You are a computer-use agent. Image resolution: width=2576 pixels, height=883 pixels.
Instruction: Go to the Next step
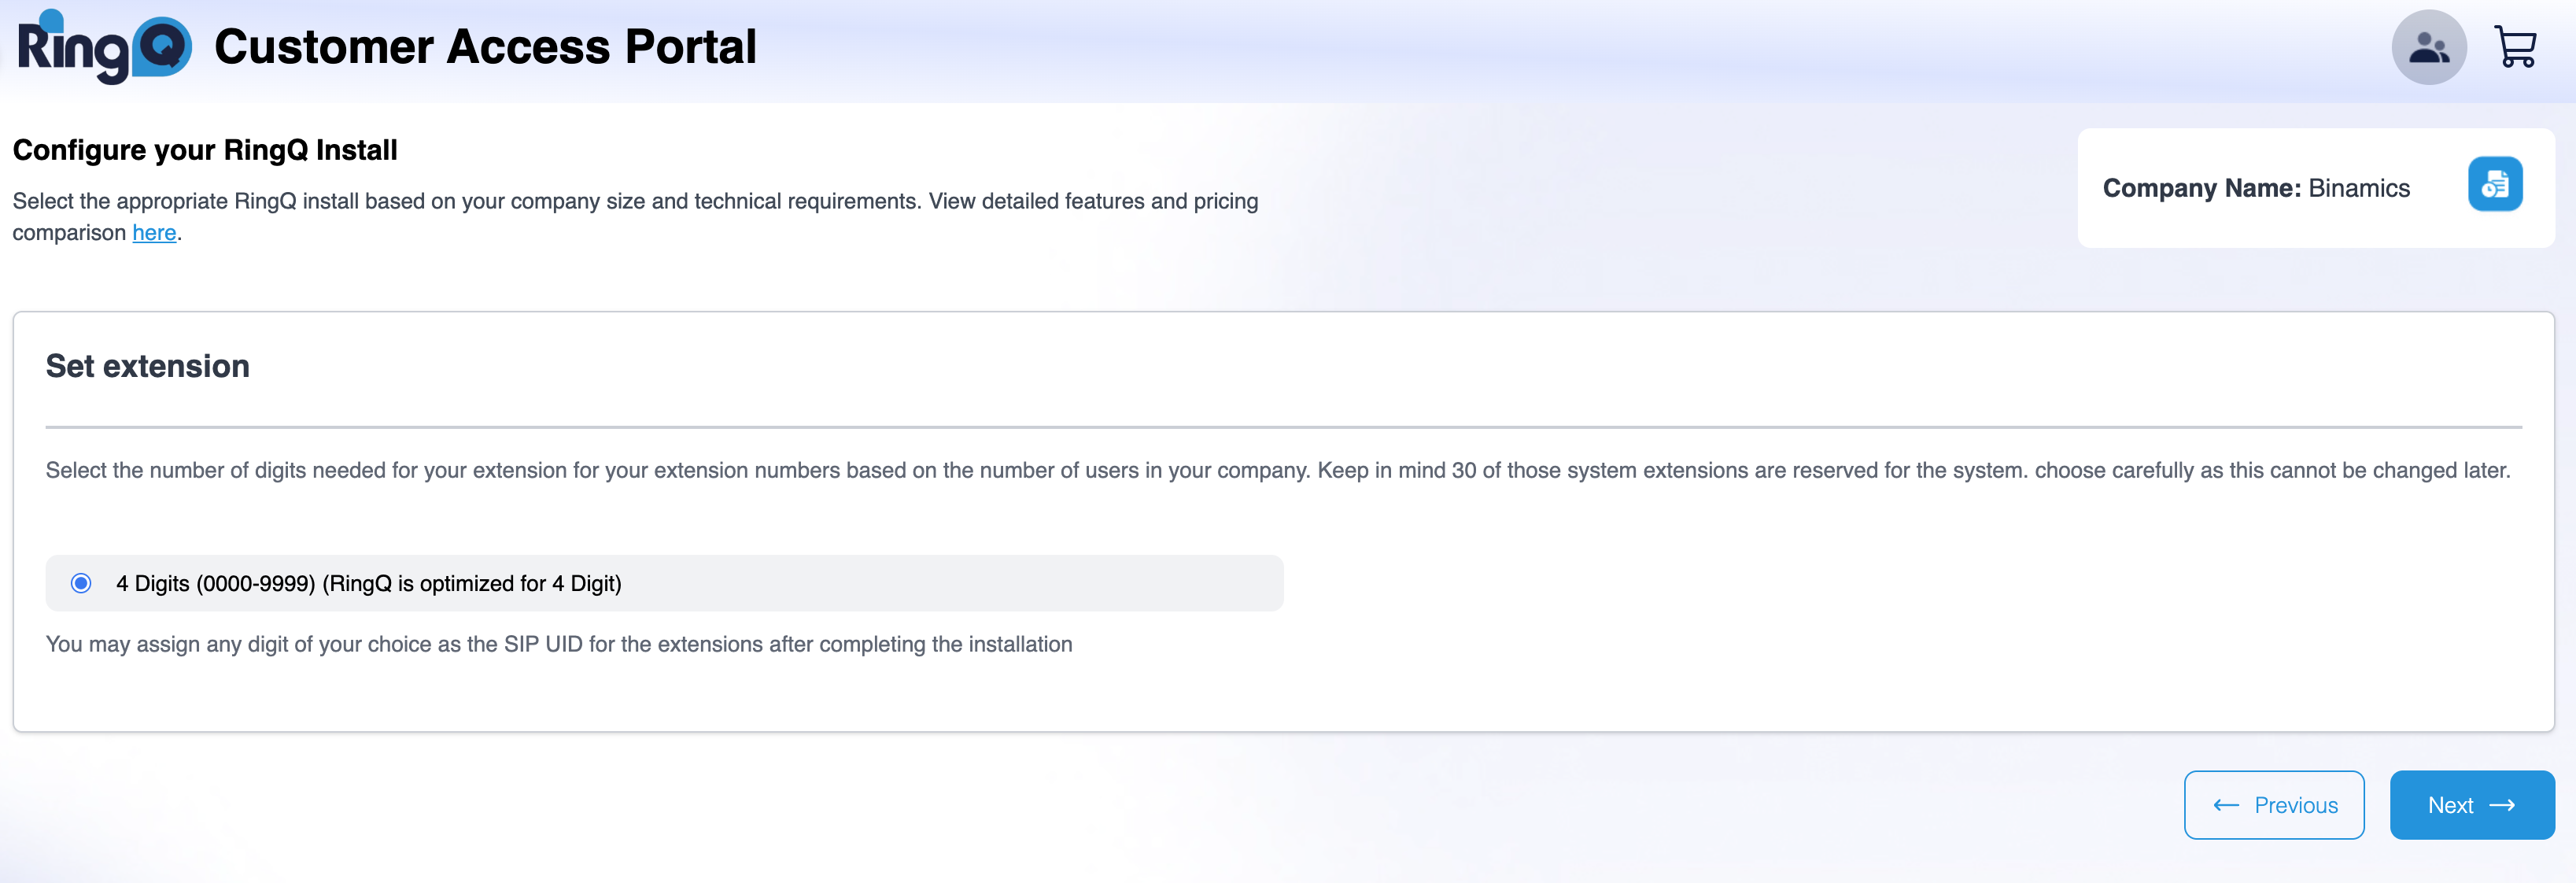[2471, 805]
